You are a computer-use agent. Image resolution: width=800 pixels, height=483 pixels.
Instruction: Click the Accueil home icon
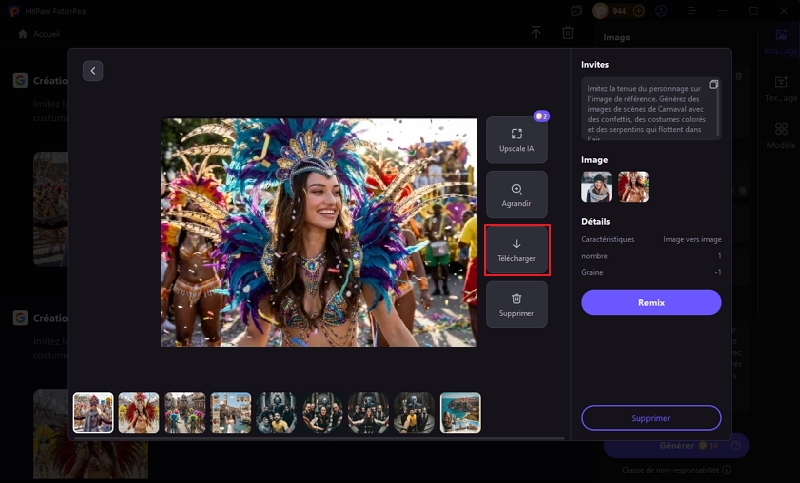point(22,34)
